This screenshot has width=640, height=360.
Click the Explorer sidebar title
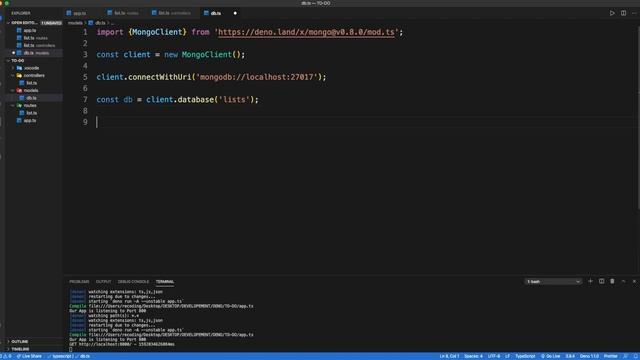coord(21,13)
